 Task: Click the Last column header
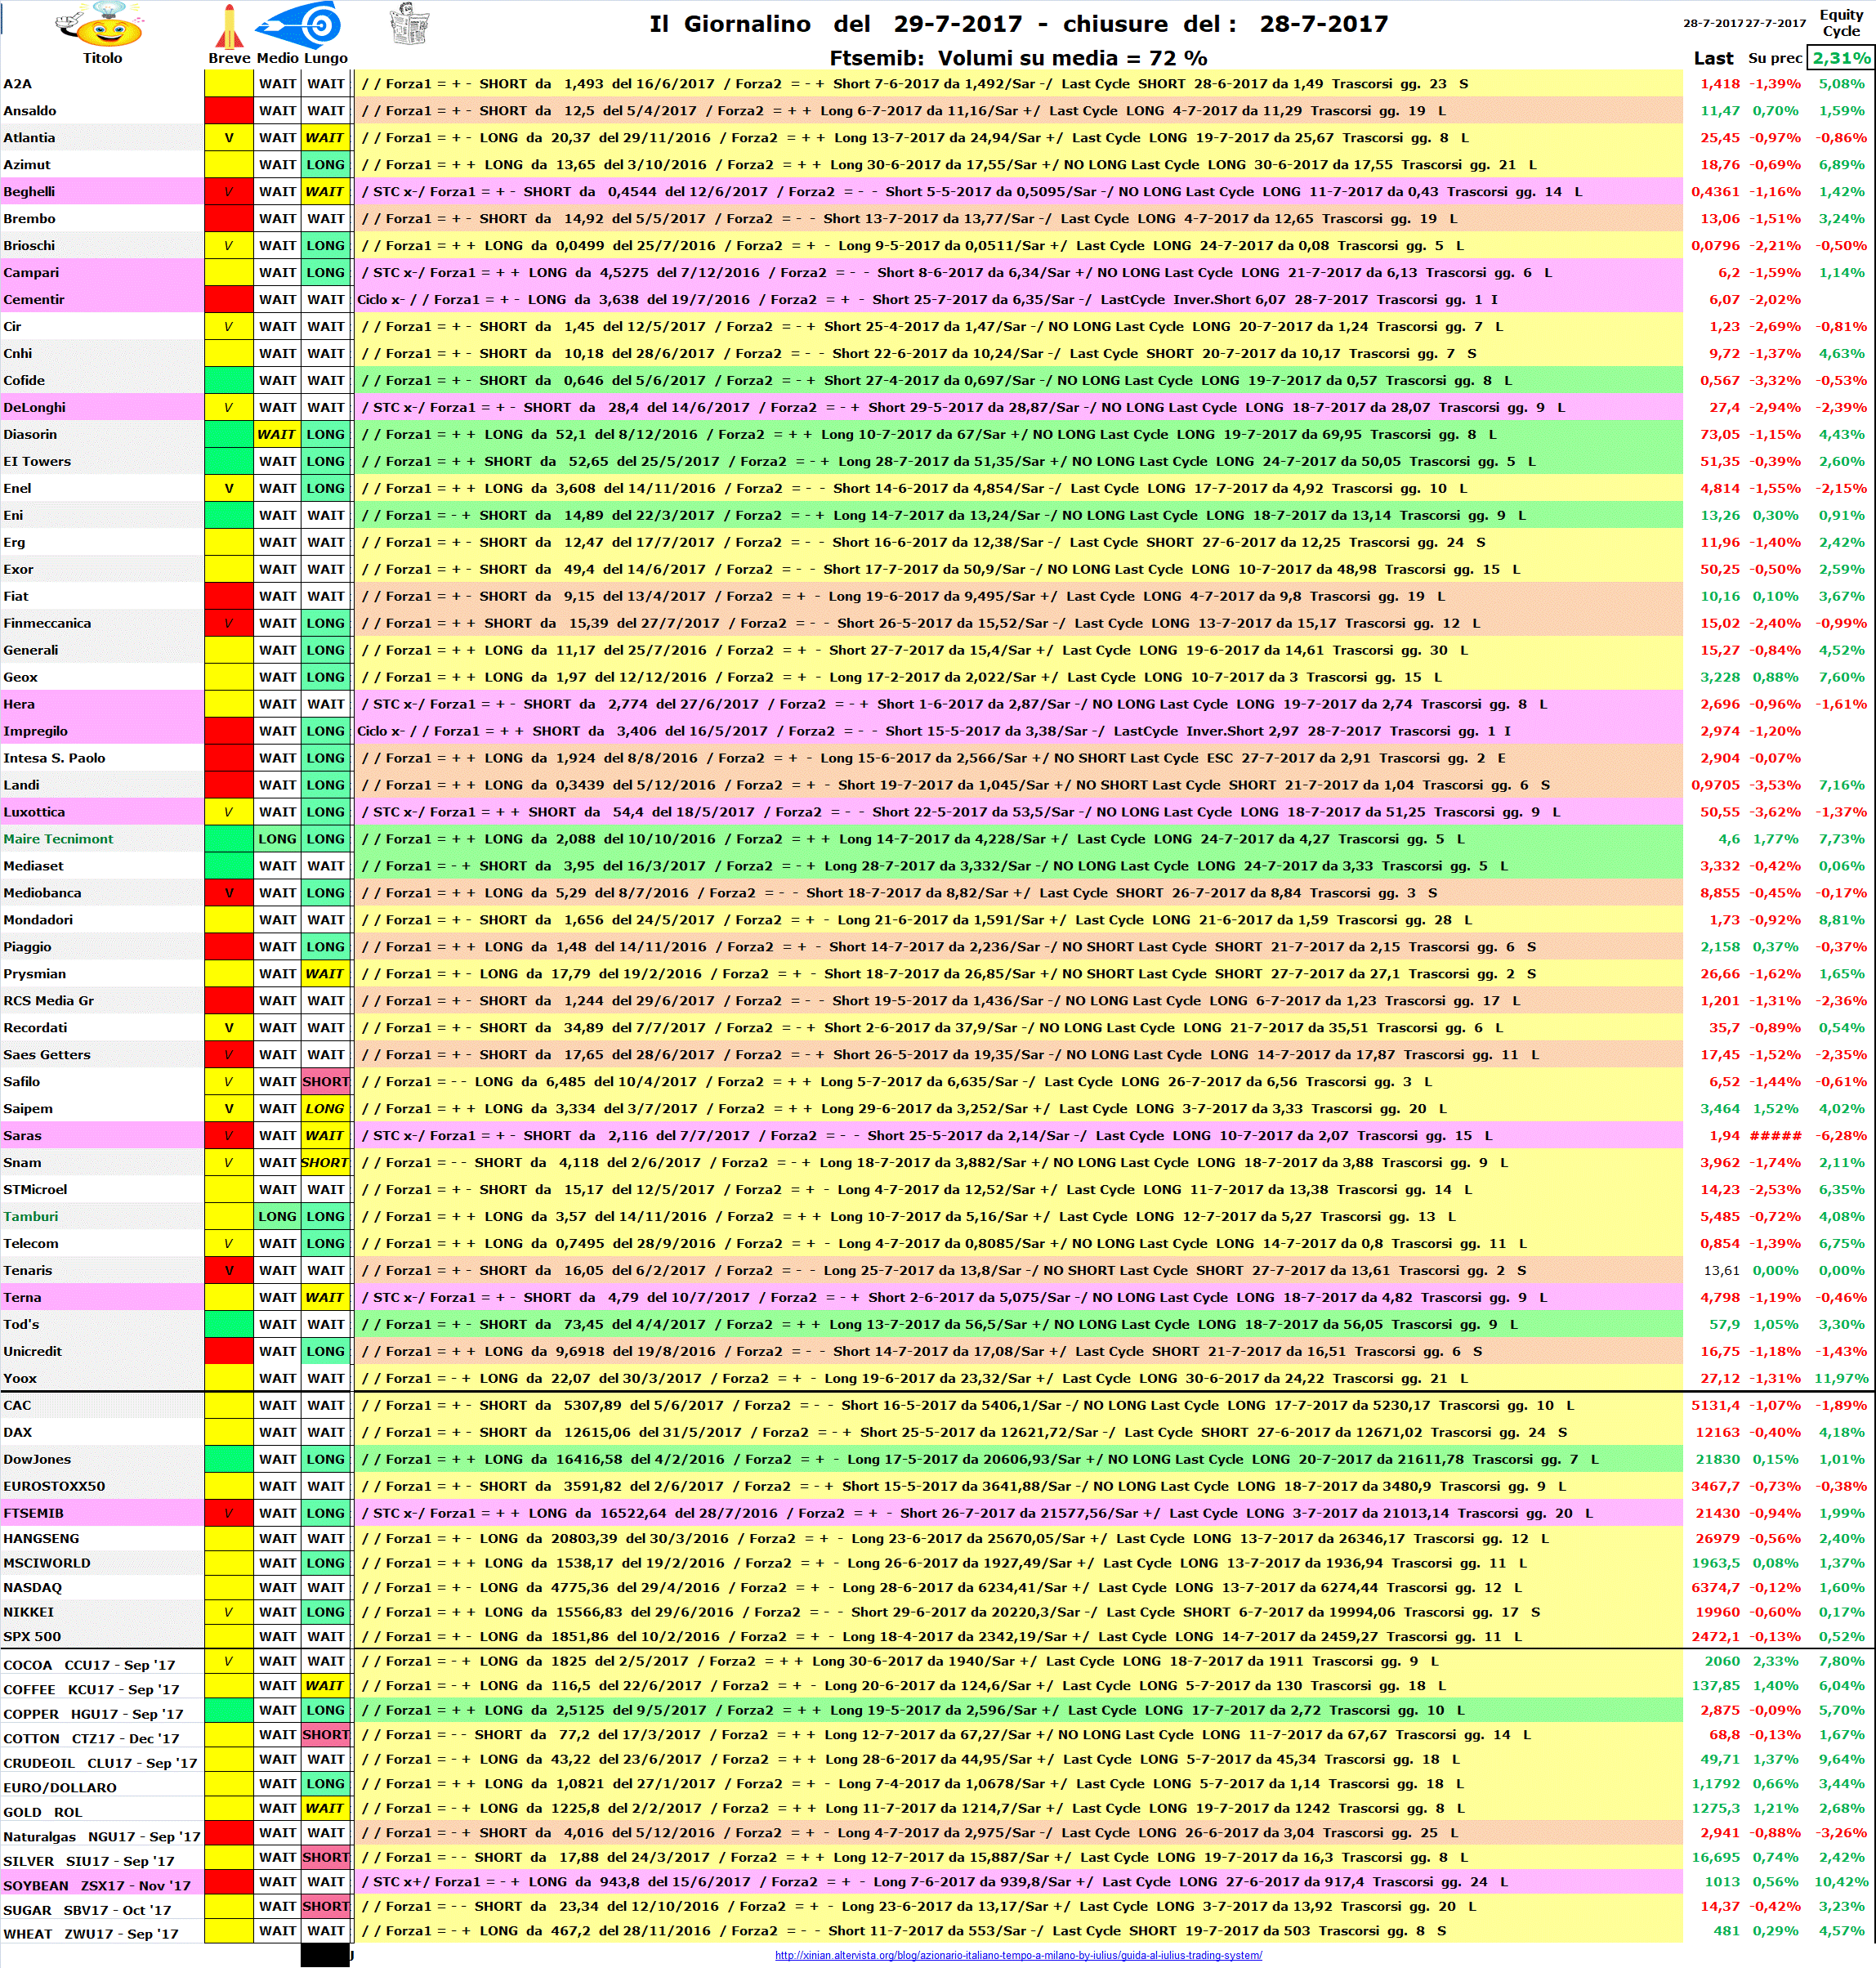[x=1713, y=58]
